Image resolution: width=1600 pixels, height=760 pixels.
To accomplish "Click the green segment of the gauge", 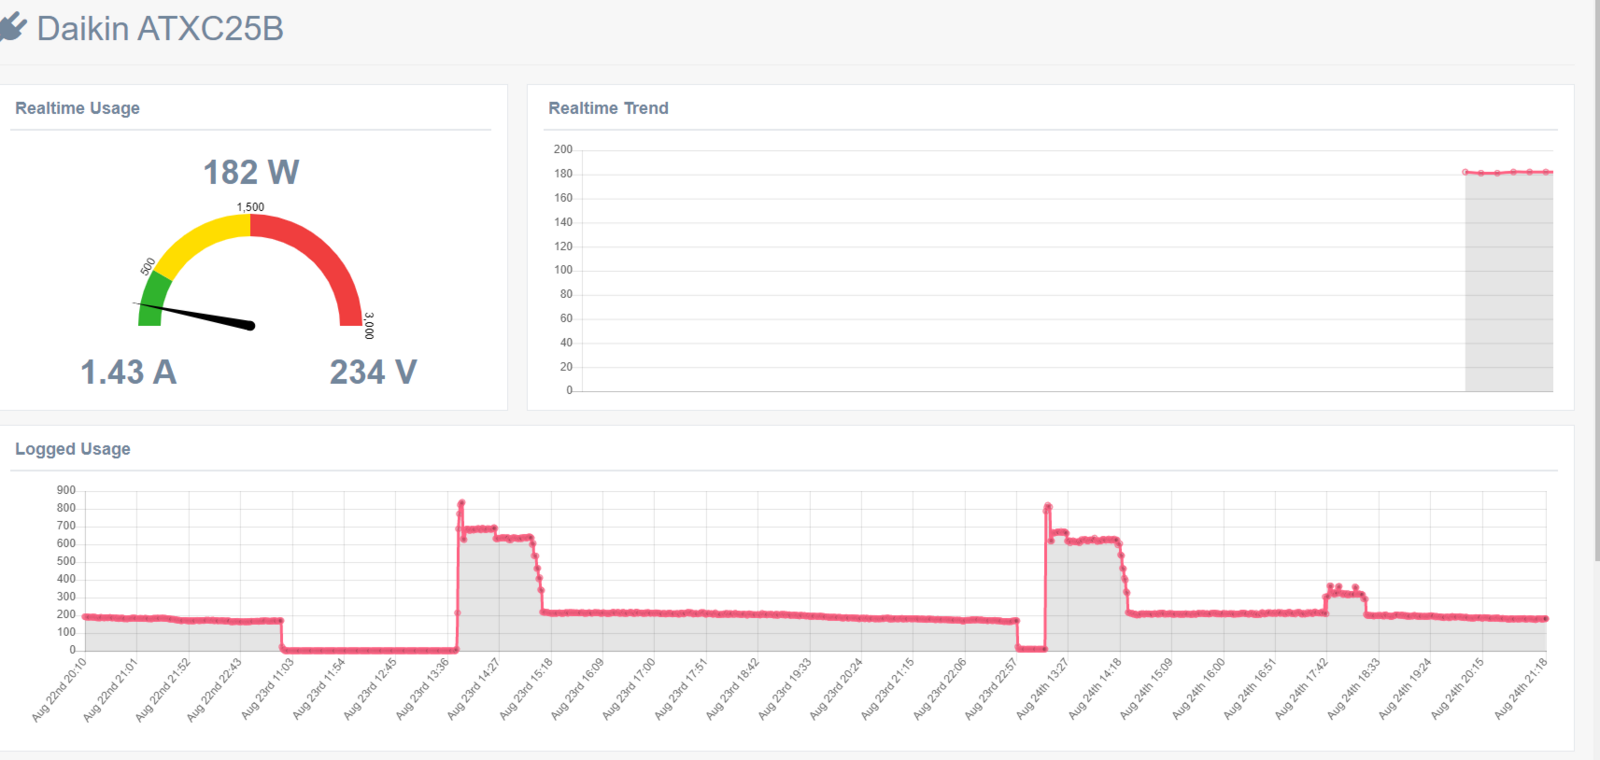I will pos(153,300).
